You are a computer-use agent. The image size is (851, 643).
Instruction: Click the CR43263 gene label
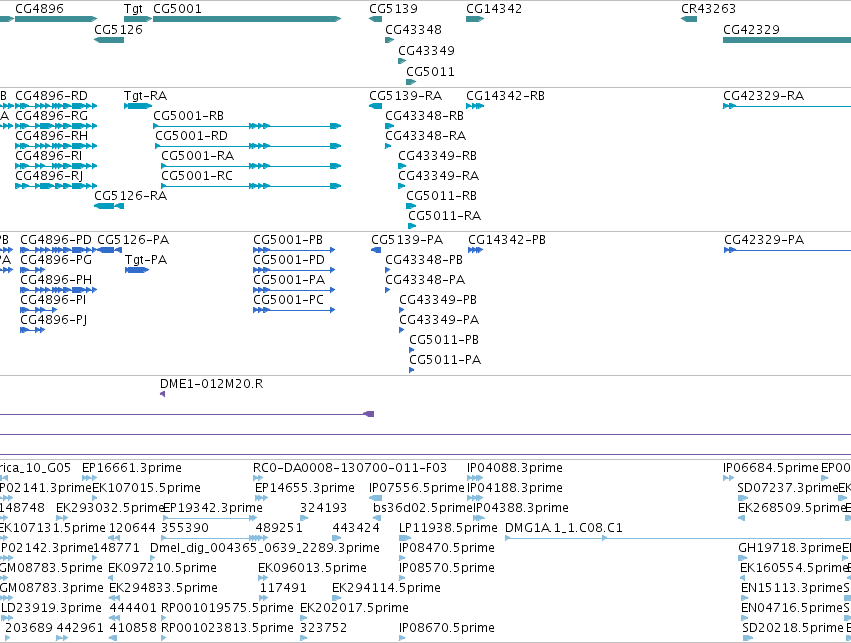(708, 9)
